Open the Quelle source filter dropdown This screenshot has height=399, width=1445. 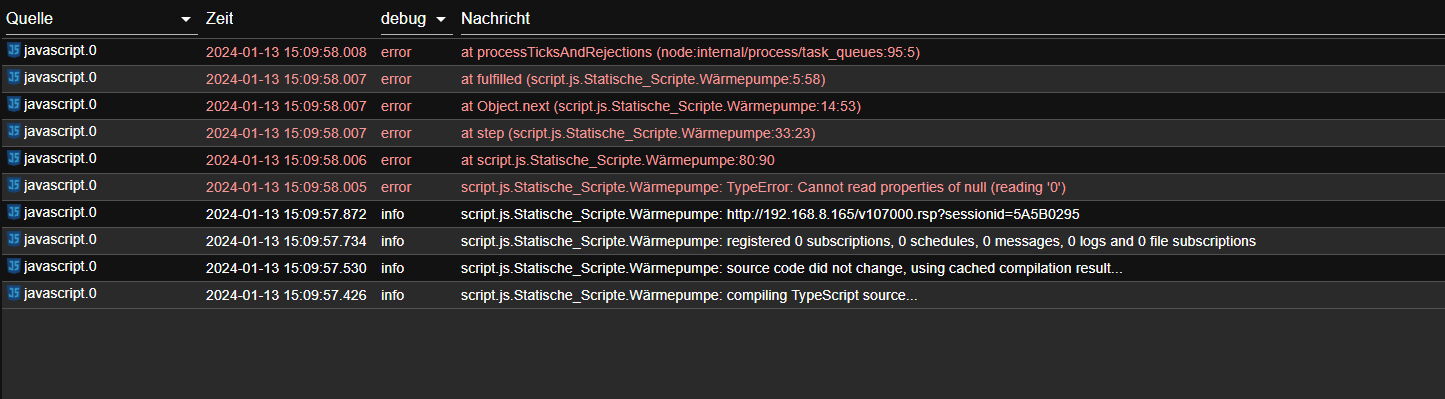[186, 20]
